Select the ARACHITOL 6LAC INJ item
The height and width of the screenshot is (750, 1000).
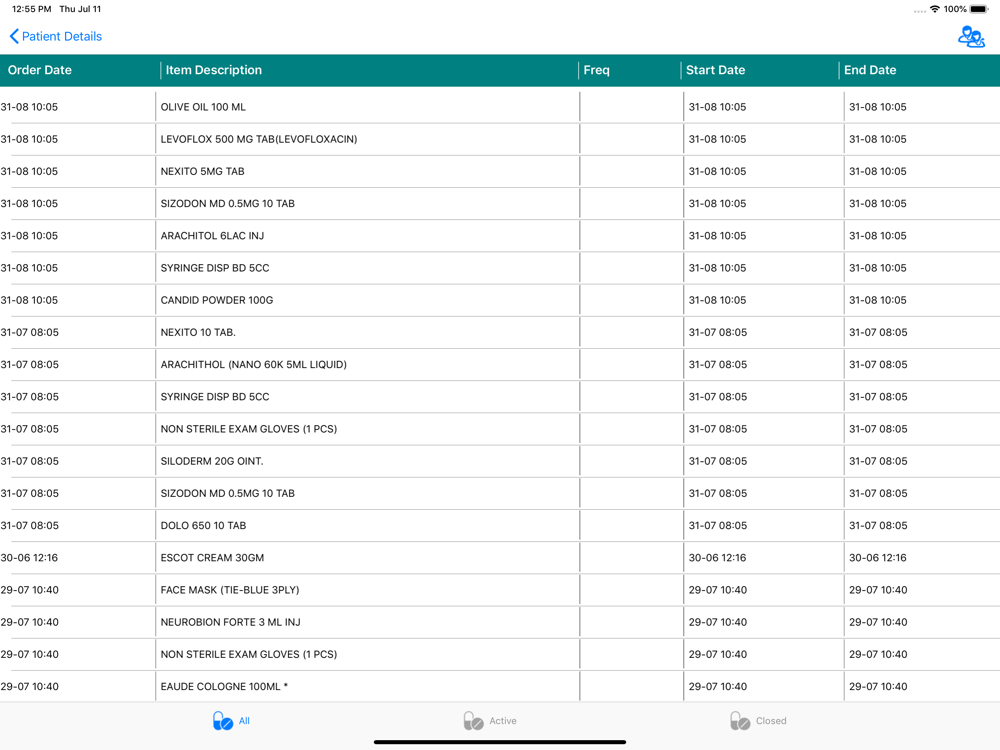click(x=212, y=236)
